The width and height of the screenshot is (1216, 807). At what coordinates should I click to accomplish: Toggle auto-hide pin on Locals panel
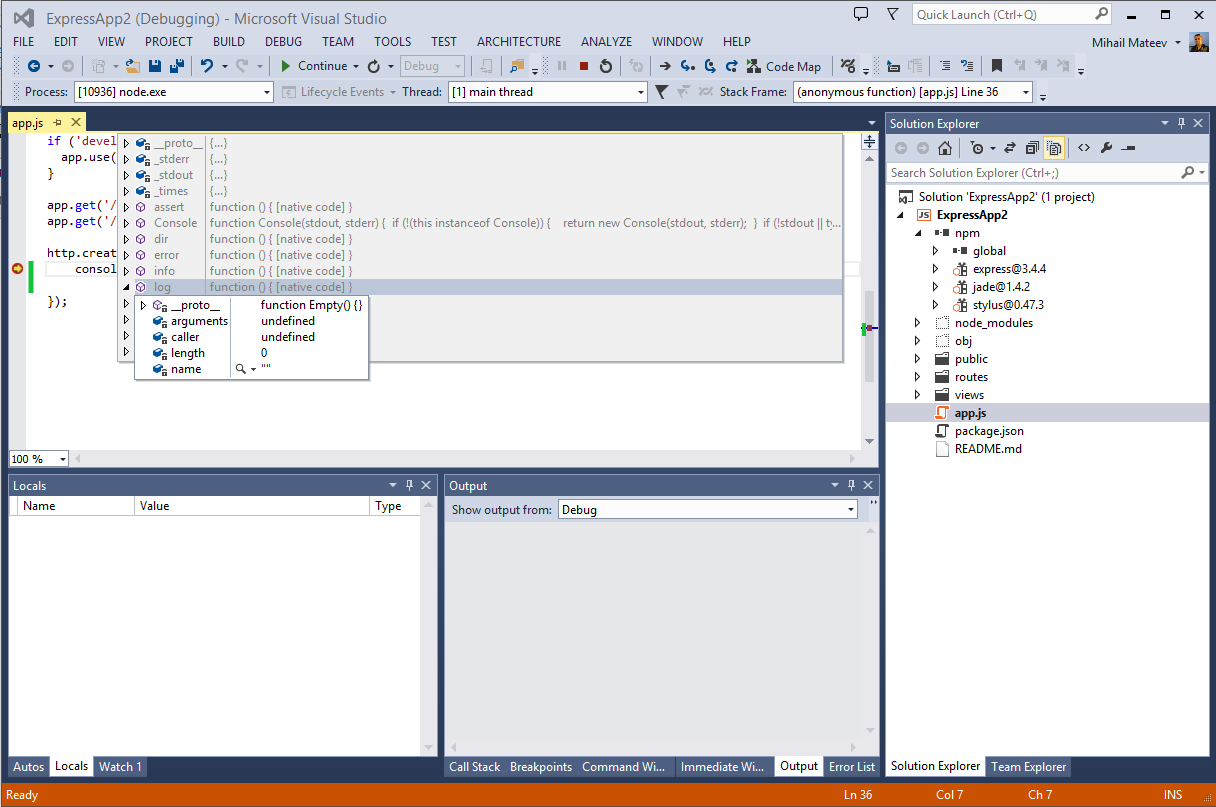(x=409, y=485)
